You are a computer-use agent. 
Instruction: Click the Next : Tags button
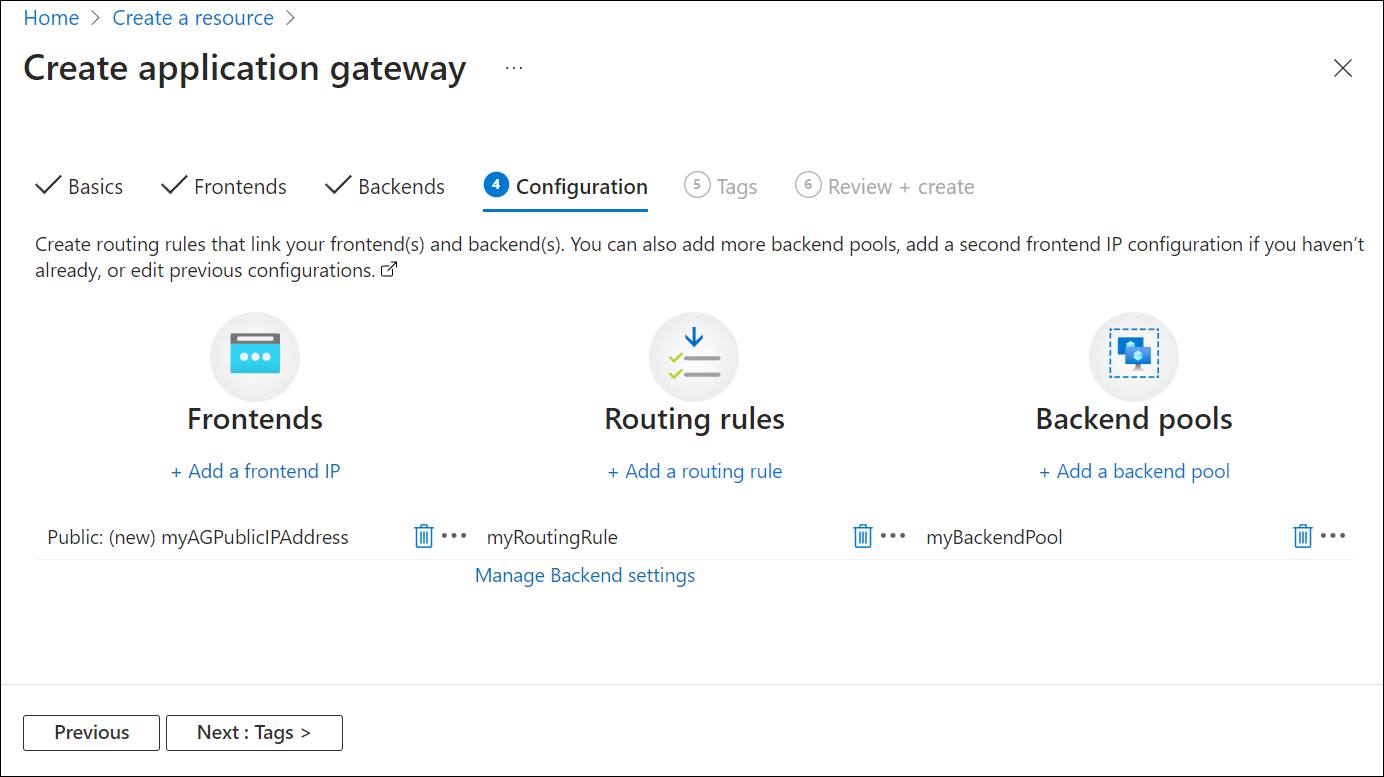pyautogui.click(x=254, y=732)
